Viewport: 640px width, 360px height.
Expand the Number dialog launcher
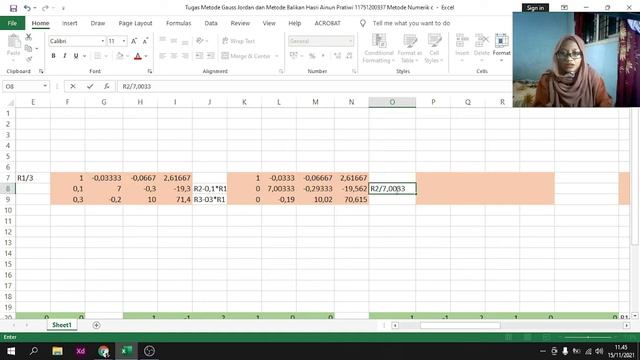(x=354, y=71)
